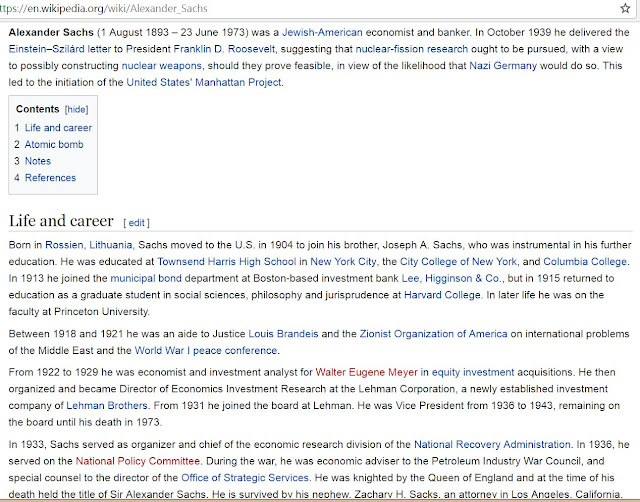The width and height of the screenshot is (640, 502).
Task: Open Zionist Organization of America link
Action: click(433, 334)
